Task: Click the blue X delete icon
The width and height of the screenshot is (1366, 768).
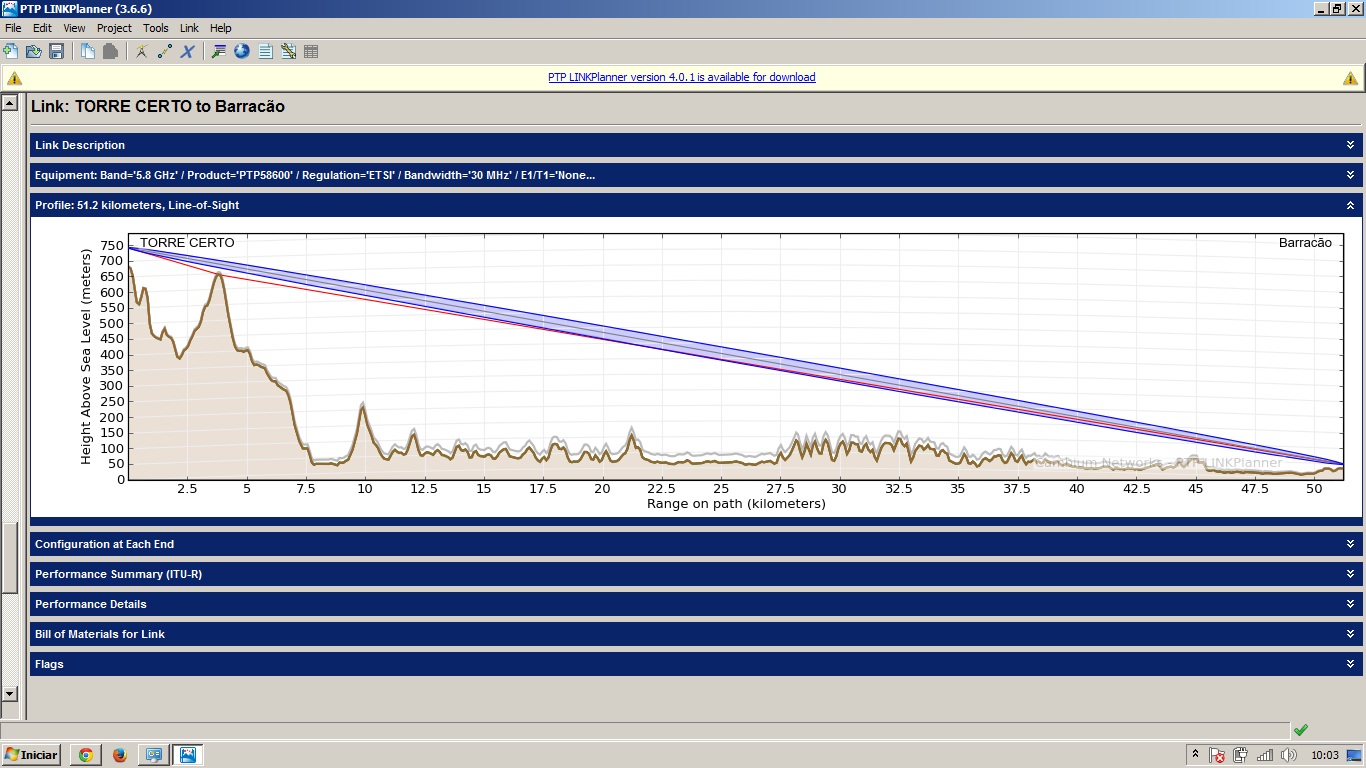Action: (x=187, y=51)
